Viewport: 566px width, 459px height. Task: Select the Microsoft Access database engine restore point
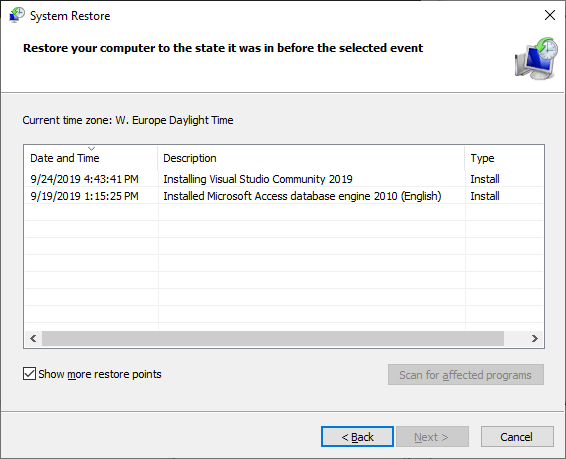coord(284,196)
